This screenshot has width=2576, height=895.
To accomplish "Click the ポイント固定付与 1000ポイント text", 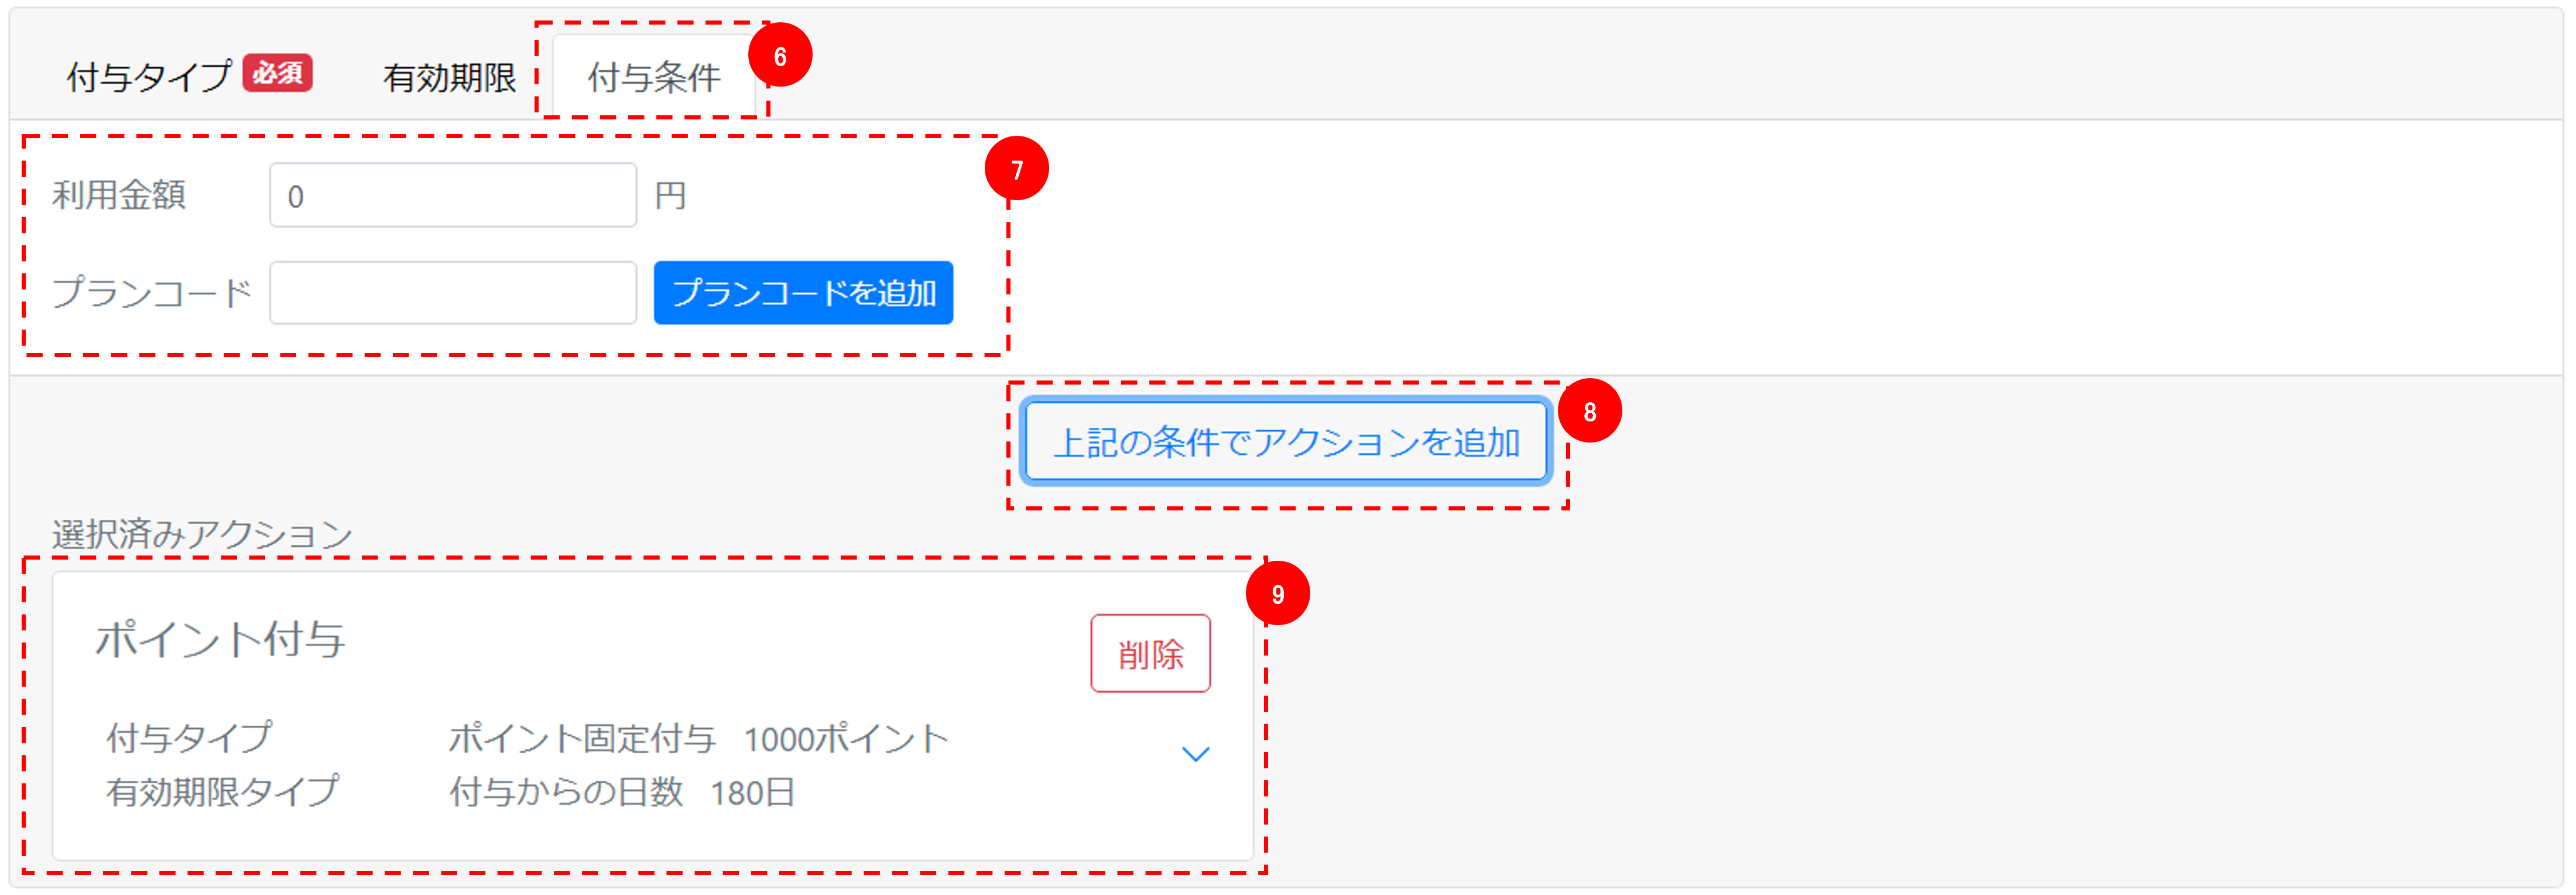I will coord(698,739).
